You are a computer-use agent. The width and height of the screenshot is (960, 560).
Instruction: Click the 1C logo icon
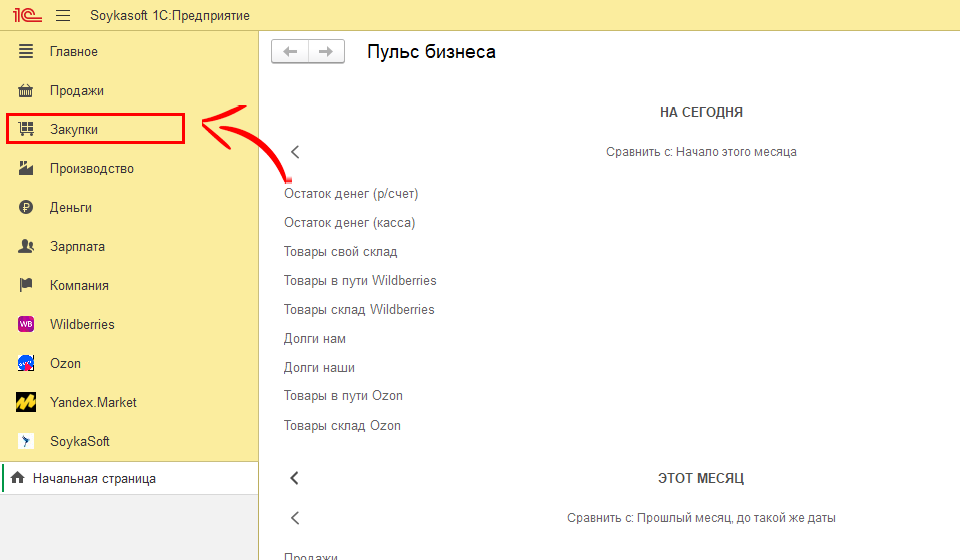click(x=25, y=16)
